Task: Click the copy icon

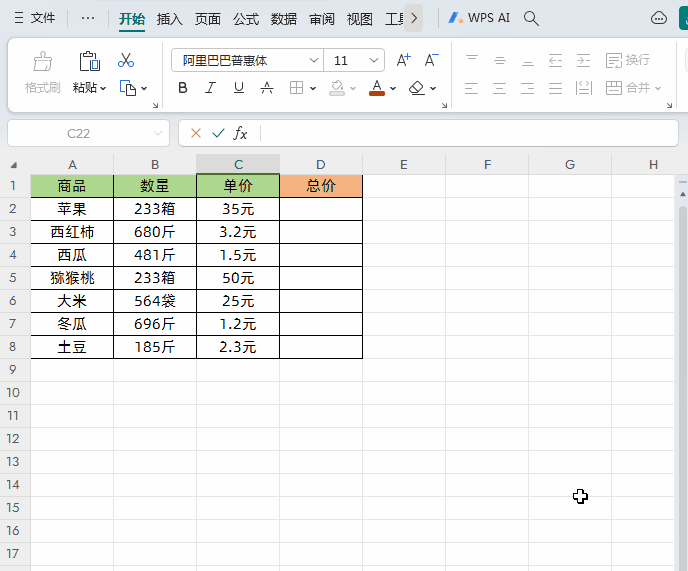Action: click(x=128, y=88)
